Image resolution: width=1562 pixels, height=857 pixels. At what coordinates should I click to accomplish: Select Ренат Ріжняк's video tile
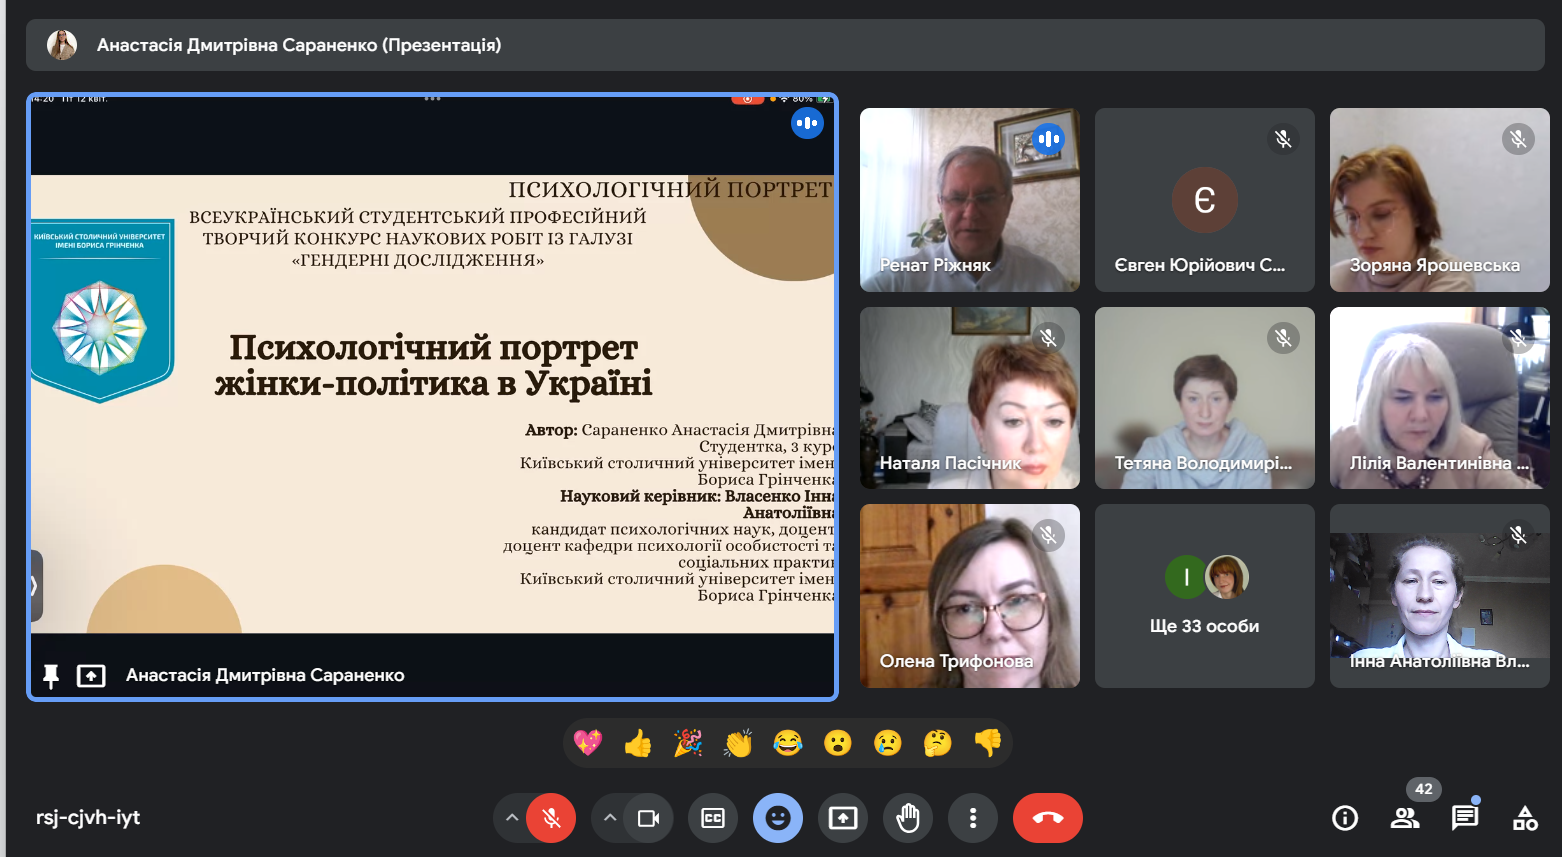[x=969, y=200]
